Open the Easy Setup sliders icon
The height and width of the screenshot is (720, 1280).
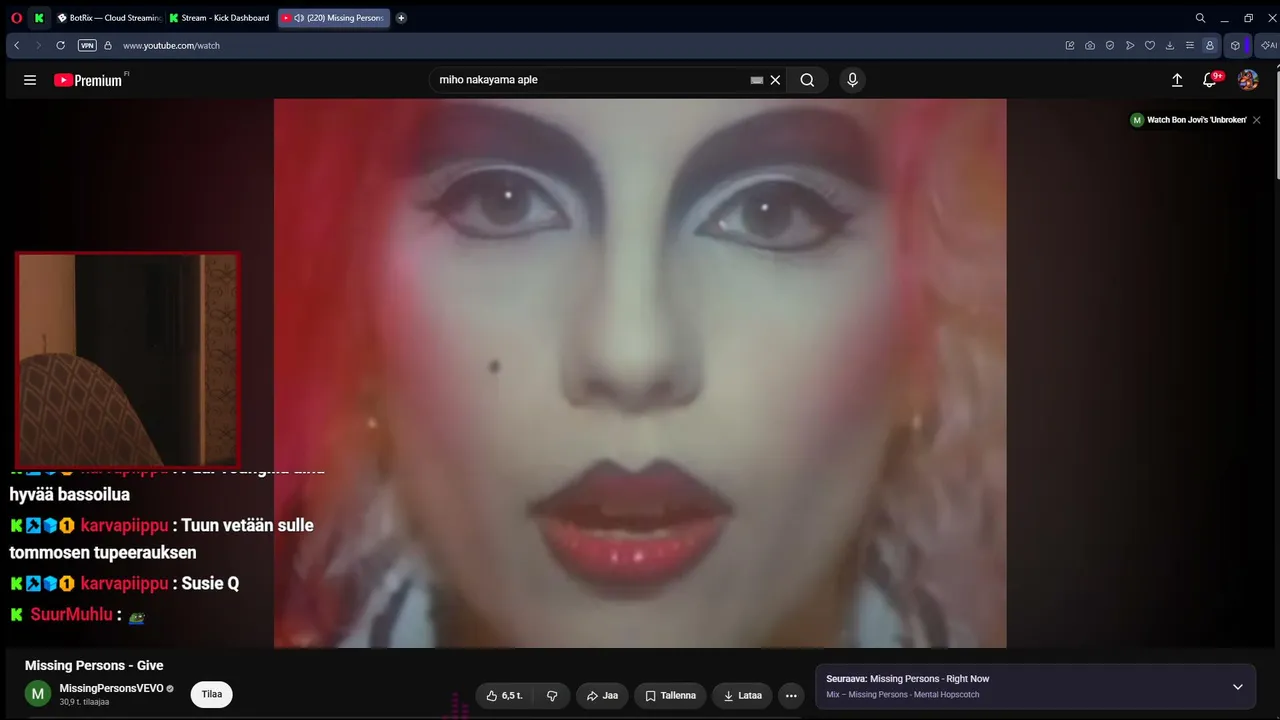[x=1189, y=45]
